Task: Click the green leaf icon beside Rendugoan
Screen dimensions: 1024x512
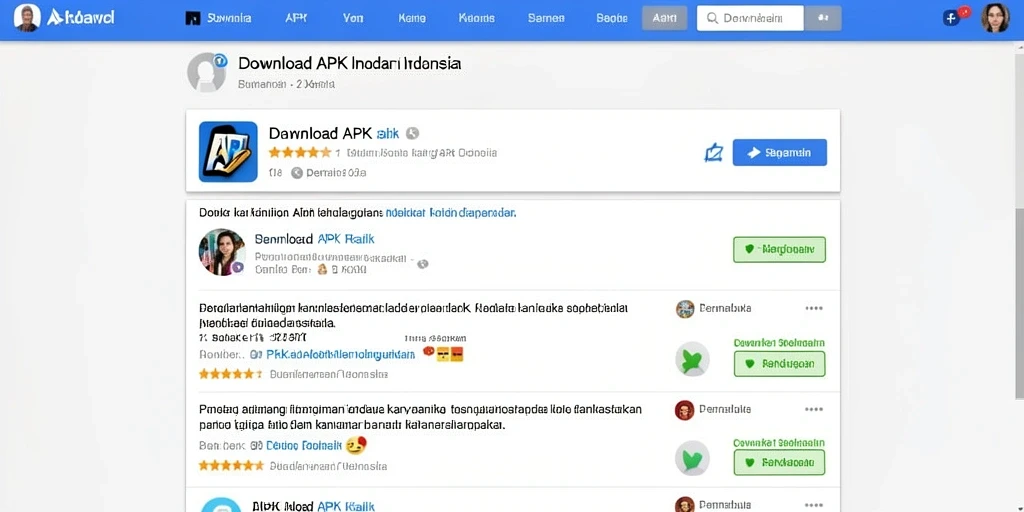Action: [x=692, y=359]
